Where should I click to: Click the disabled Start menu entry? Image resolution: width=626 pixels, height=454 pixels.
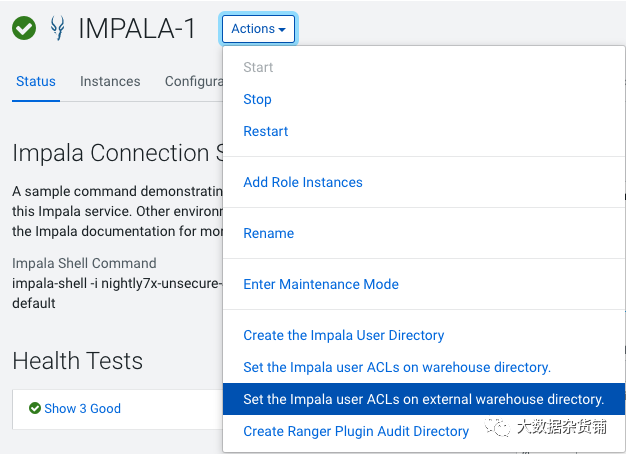tap(258, 67)
